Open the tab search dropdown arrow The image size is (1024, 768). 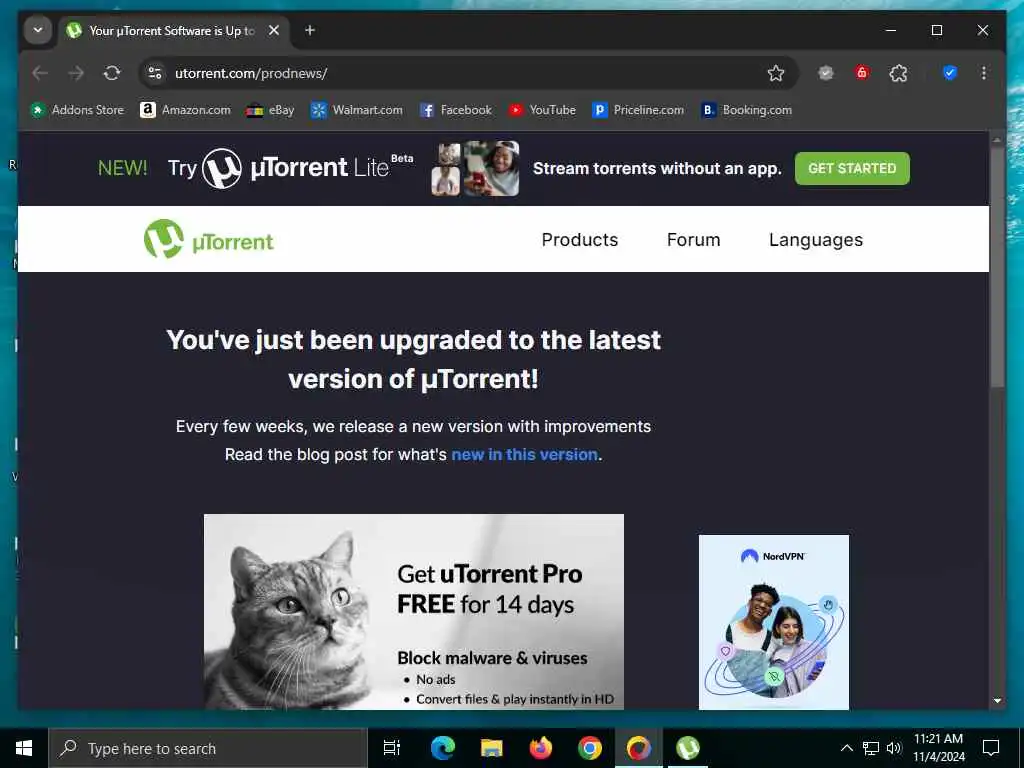38,30
